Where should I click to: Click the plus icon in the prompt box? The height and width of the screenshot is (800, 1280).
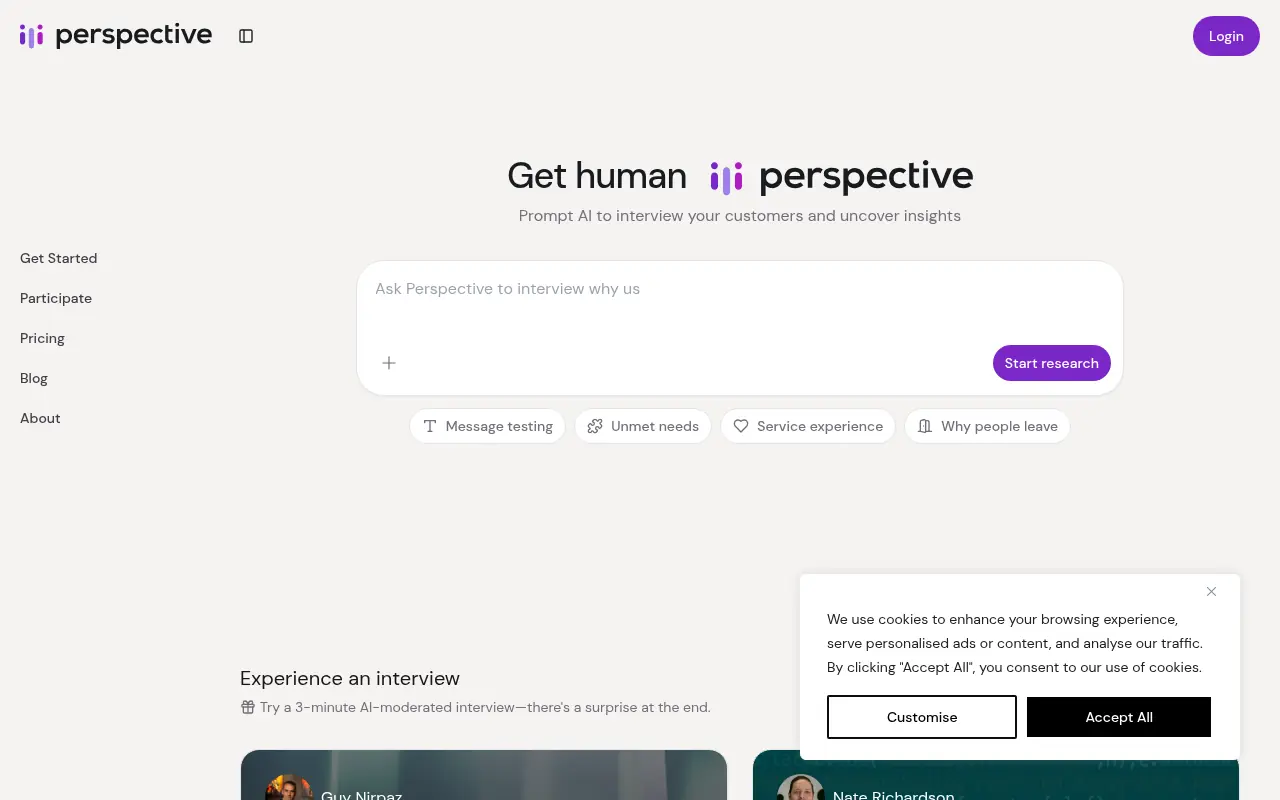[388, 363]
